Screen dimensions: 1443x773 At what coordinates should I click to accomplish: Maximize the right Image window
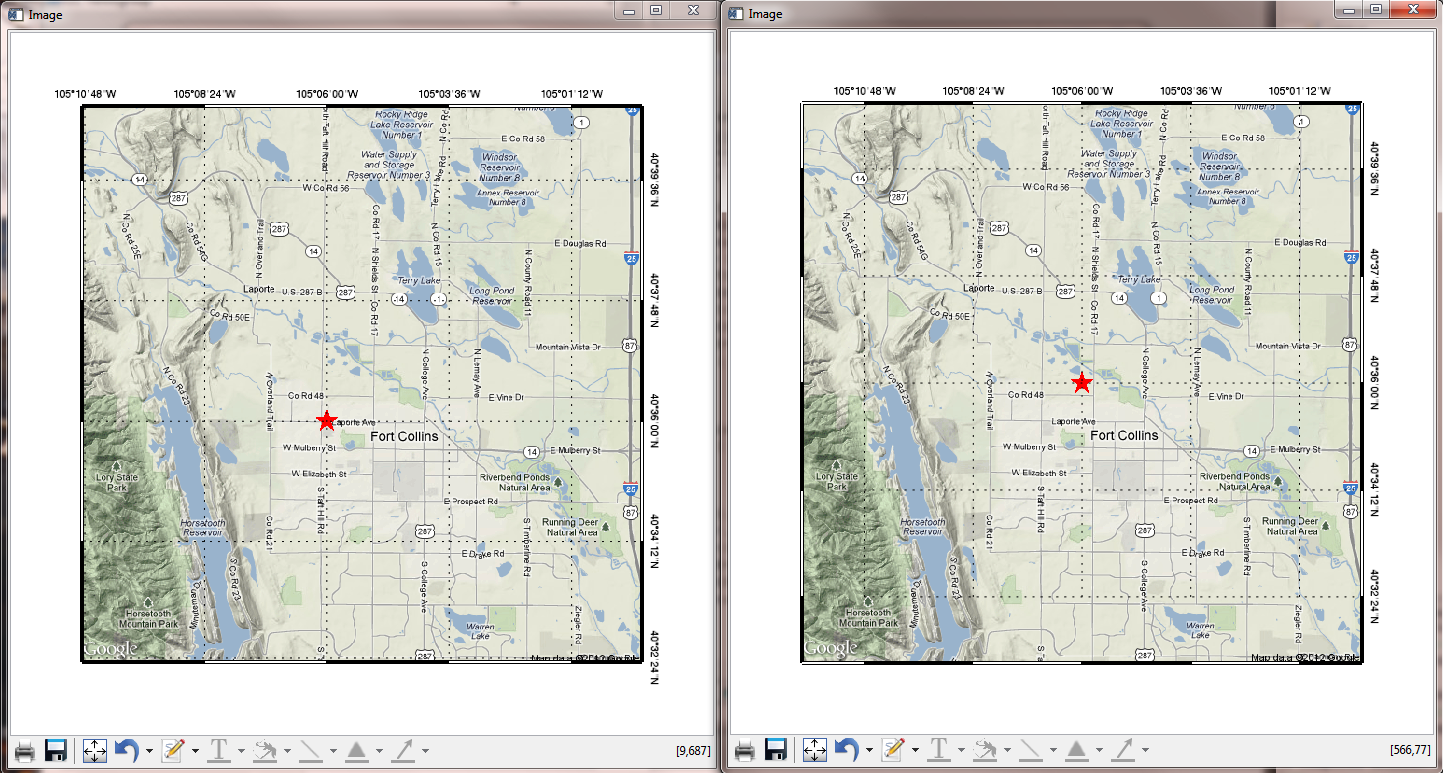pos(1376,10)
